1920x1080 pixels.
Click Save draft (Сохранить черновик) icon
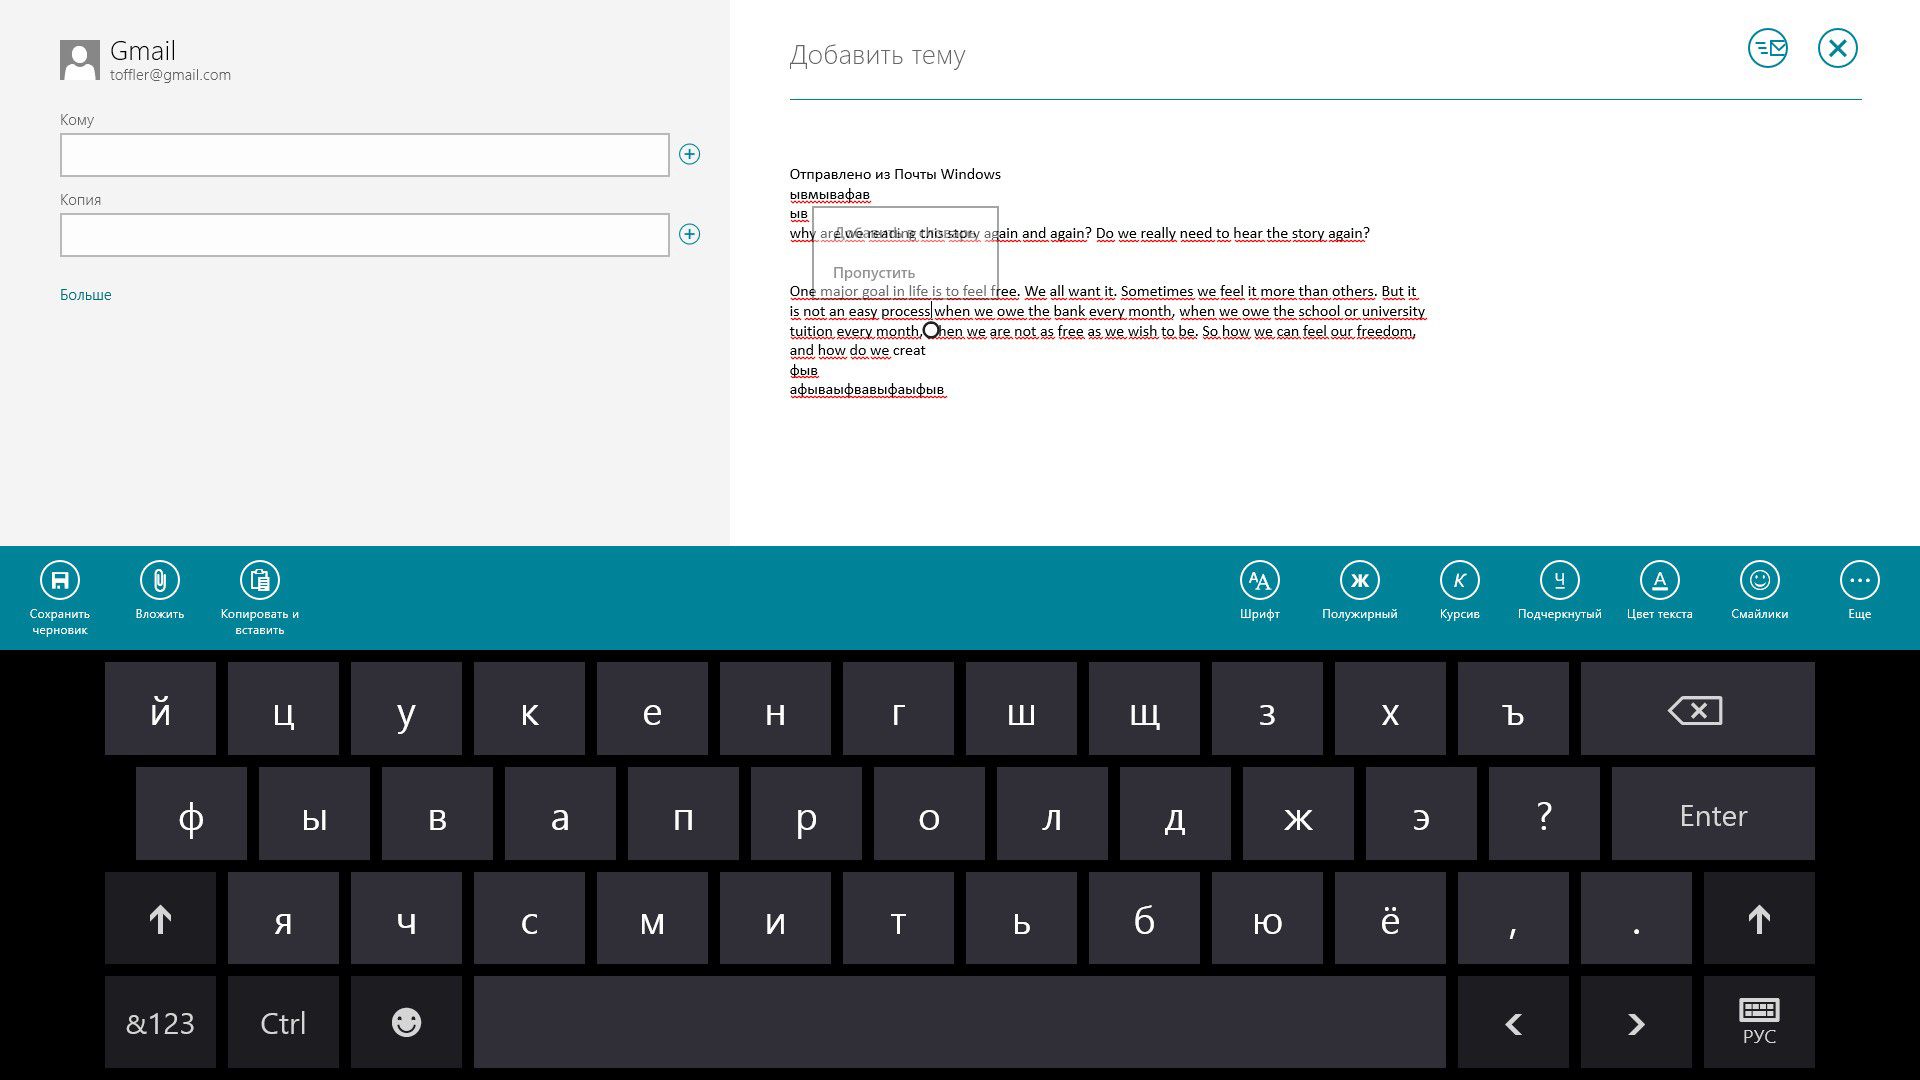pos(60,580)
